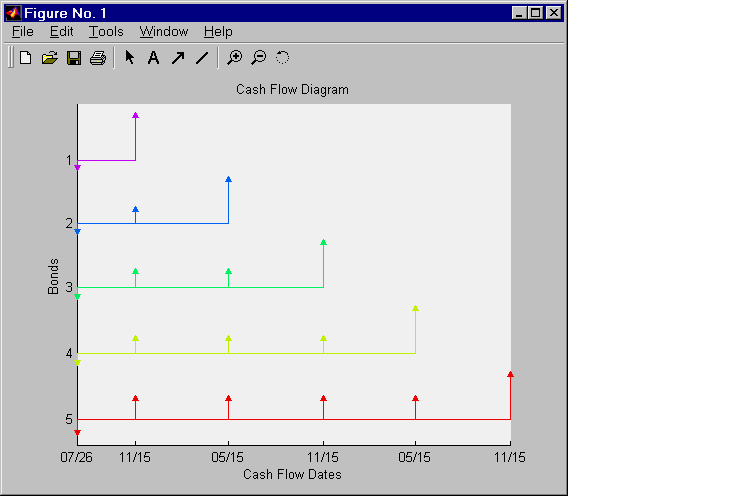This screenshot has height=501, width=740.
Task: Print figure using the printer icon
Action: click(x=98, y=58)
